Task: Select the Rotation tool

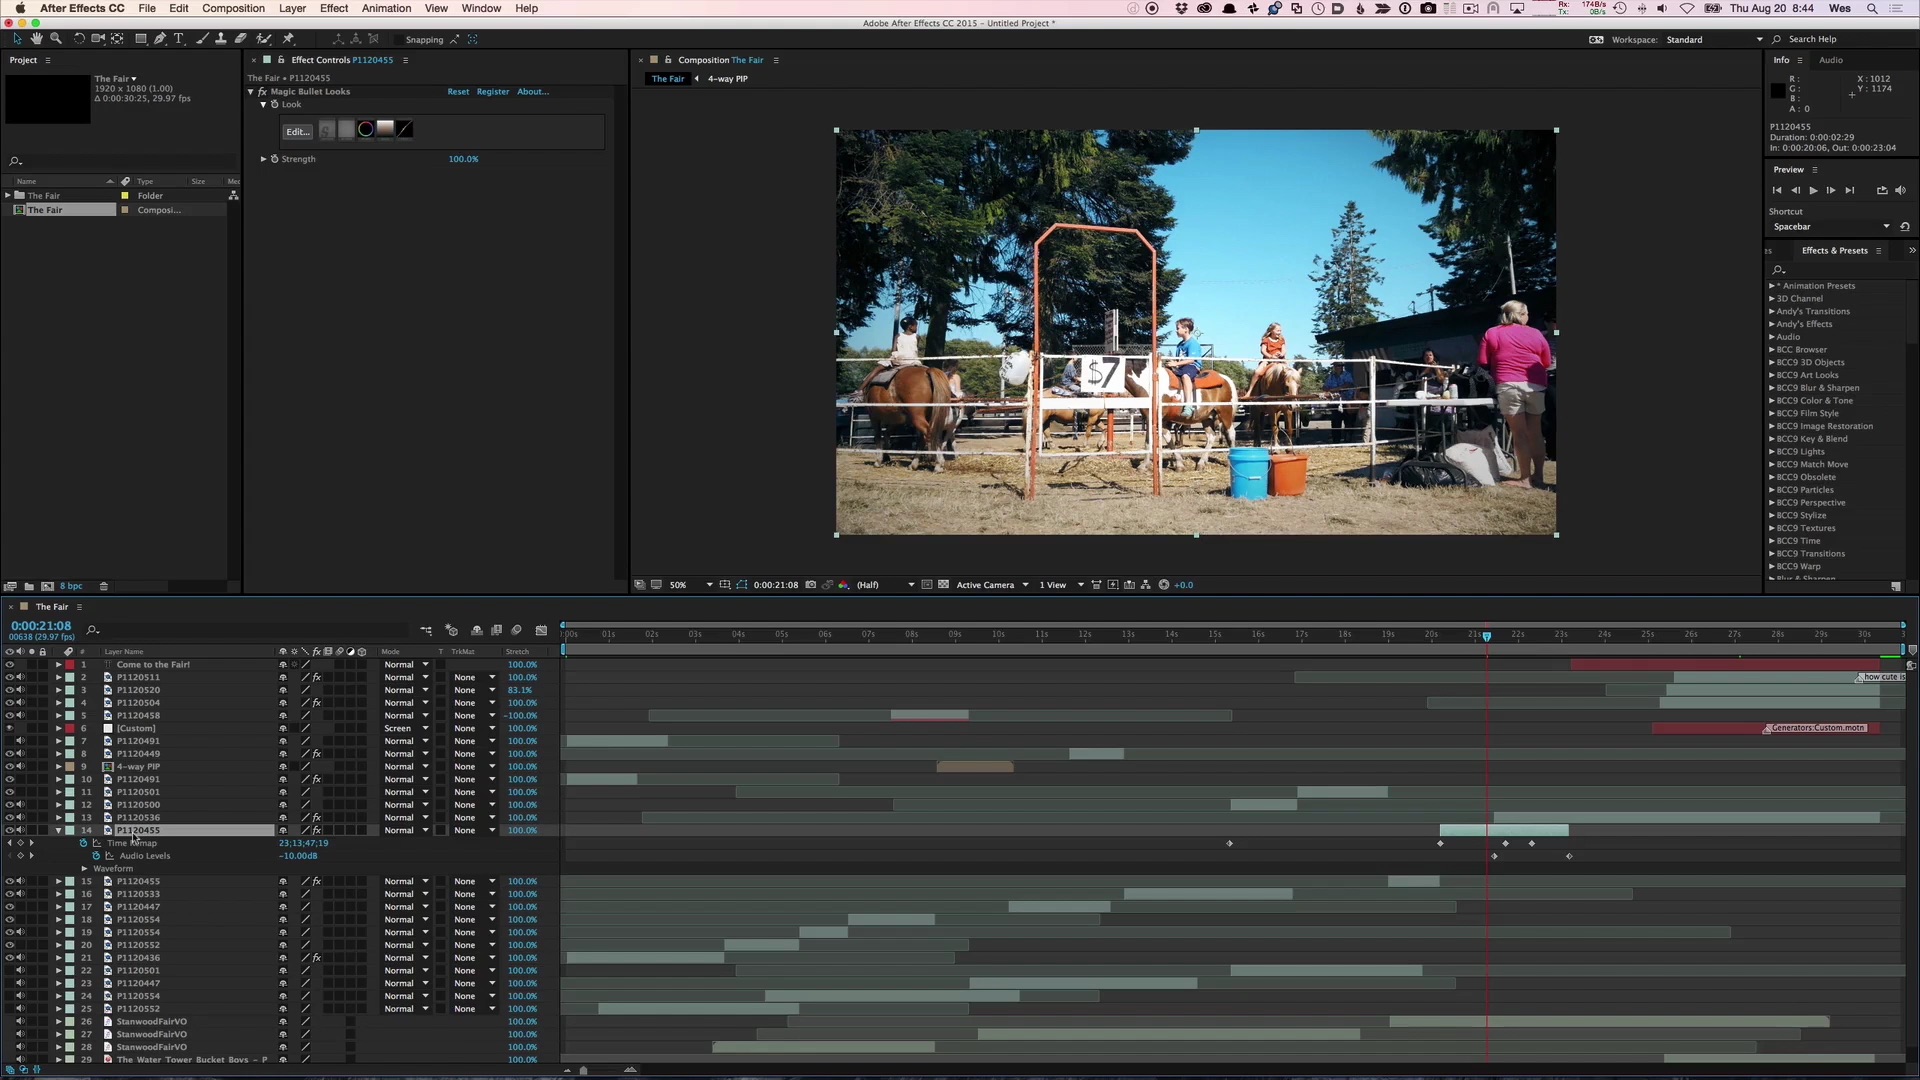Action: tap(79, 39)
